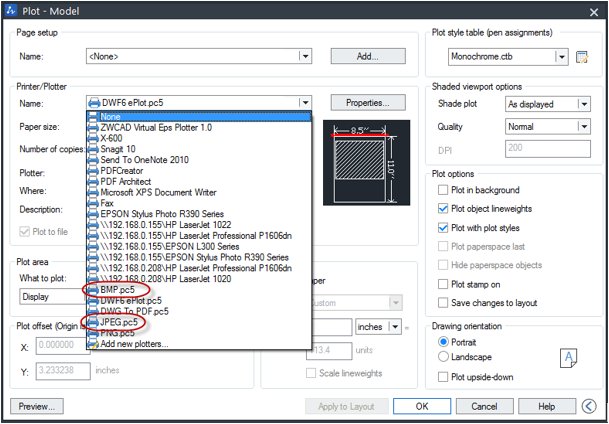Click the ZWCAD logo icon in title bar
609x424 pixels.
[11, 10]
